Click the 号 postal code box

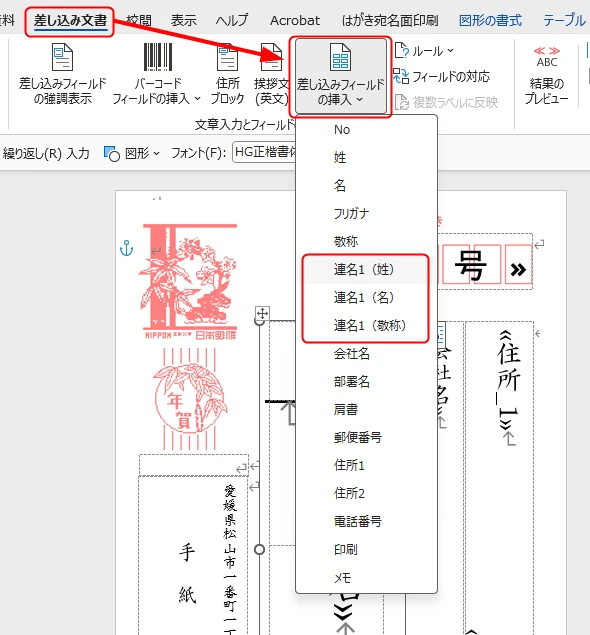[471, 265]
